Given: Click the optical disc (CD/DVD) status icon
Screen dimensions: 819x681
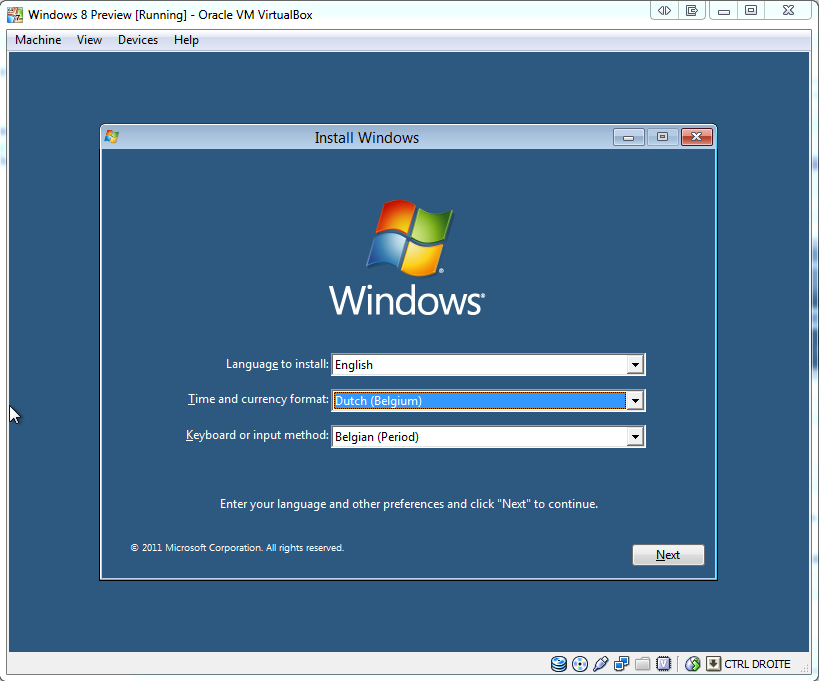Looking at the screenshot, I should 579,664.
